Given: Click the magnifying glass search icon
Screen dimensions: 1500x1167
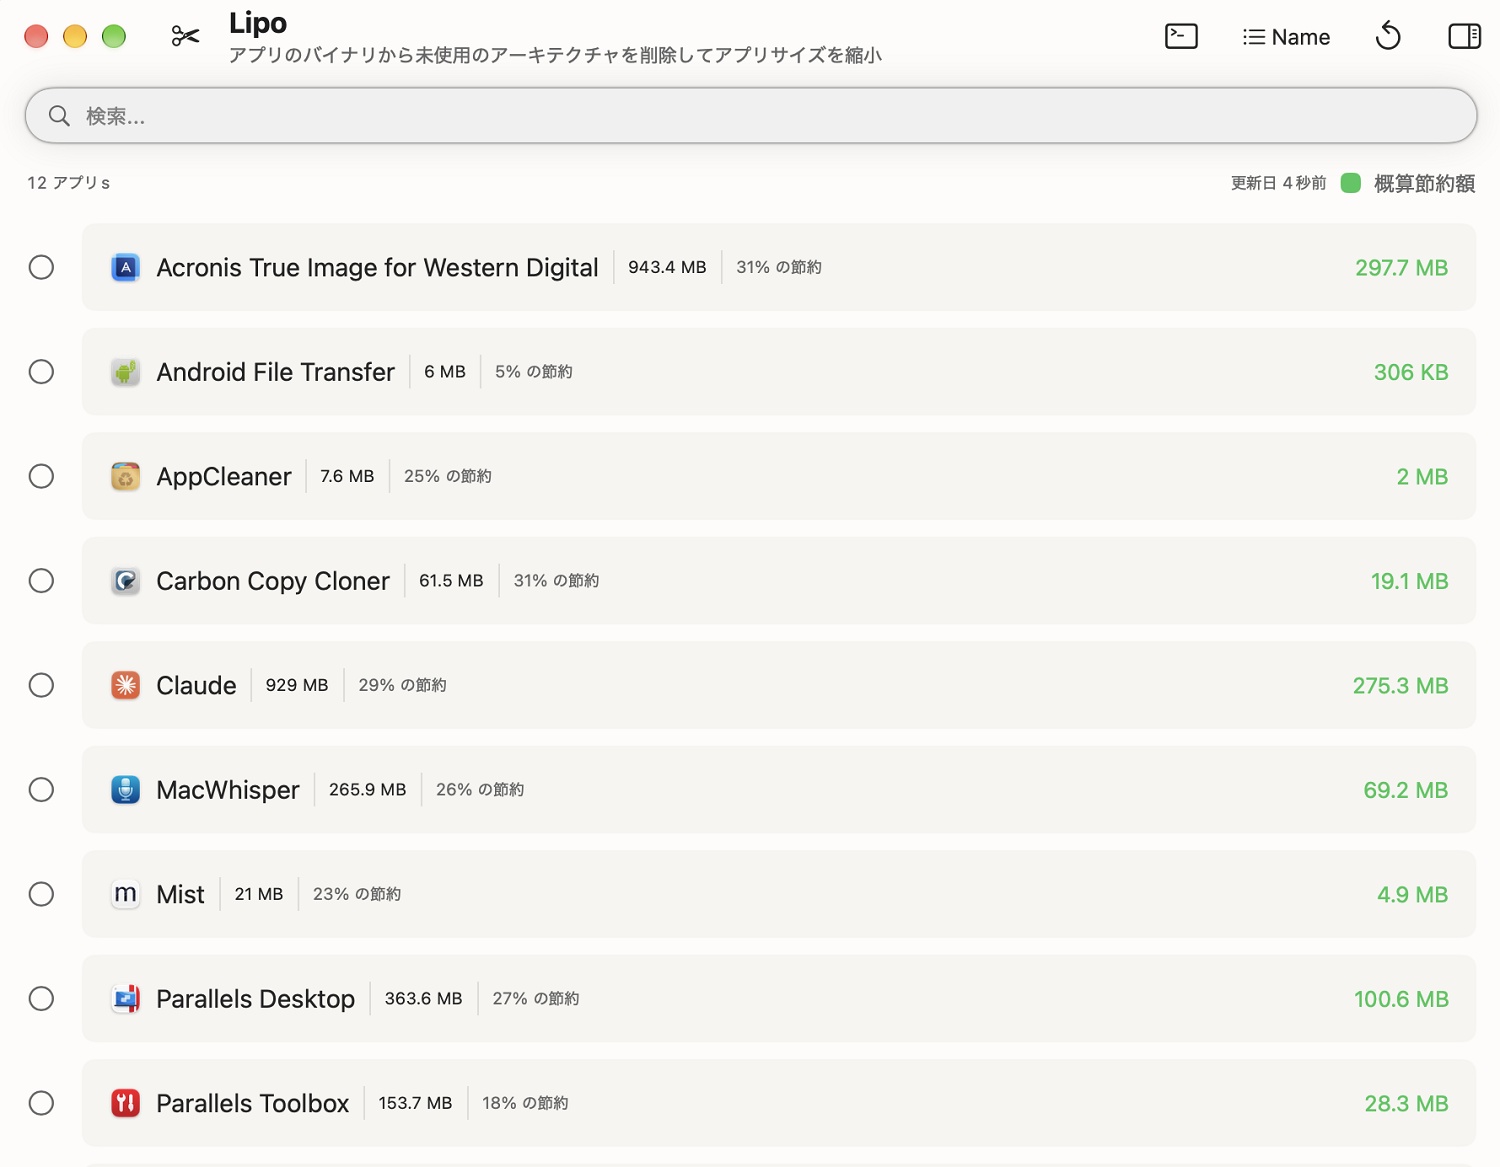Looking at the screenshot, I should [60, 116].
